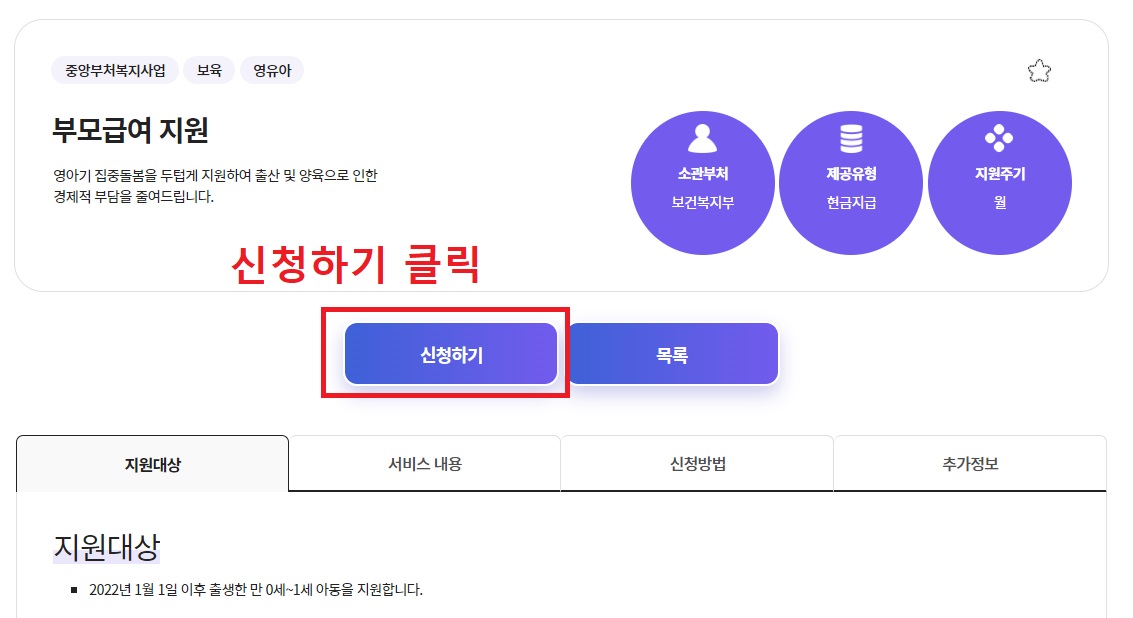Select the 추가정보 tab
Viewport: 1133px width, 618px height.
click(968, 463)
